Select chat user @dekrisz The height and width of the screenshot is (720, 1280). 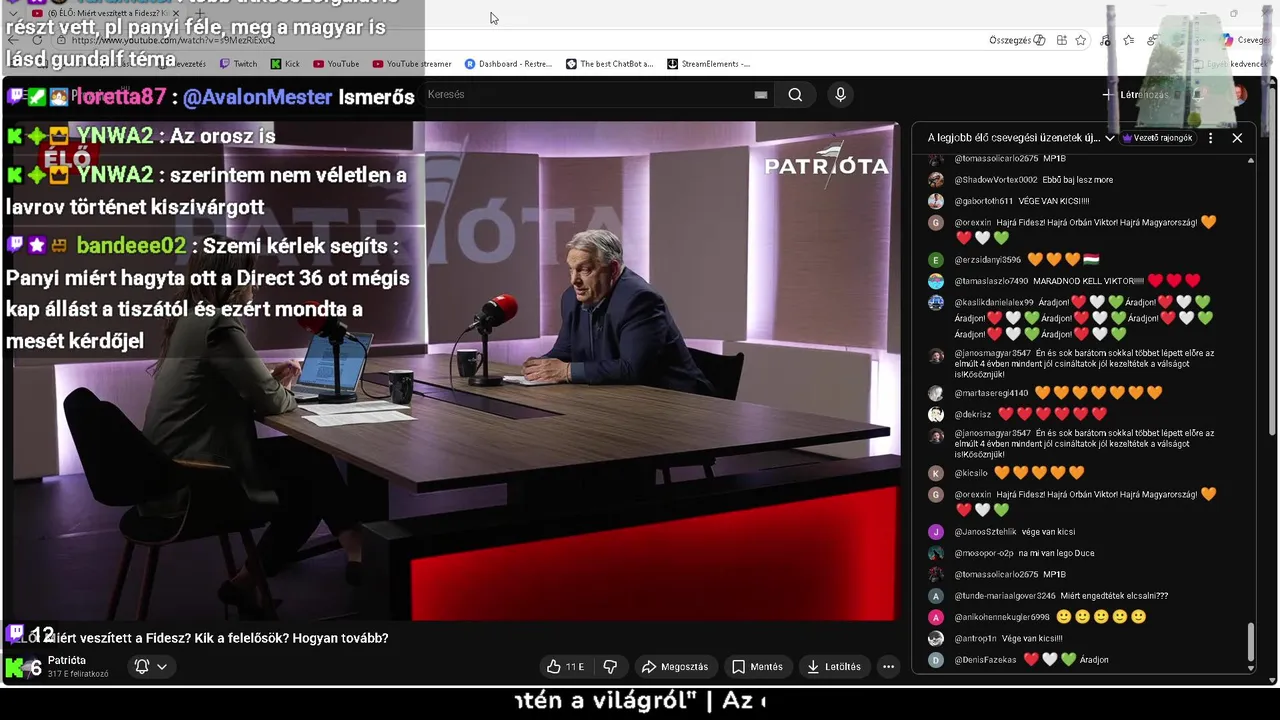pyautogui.click(x=972, y=414)
